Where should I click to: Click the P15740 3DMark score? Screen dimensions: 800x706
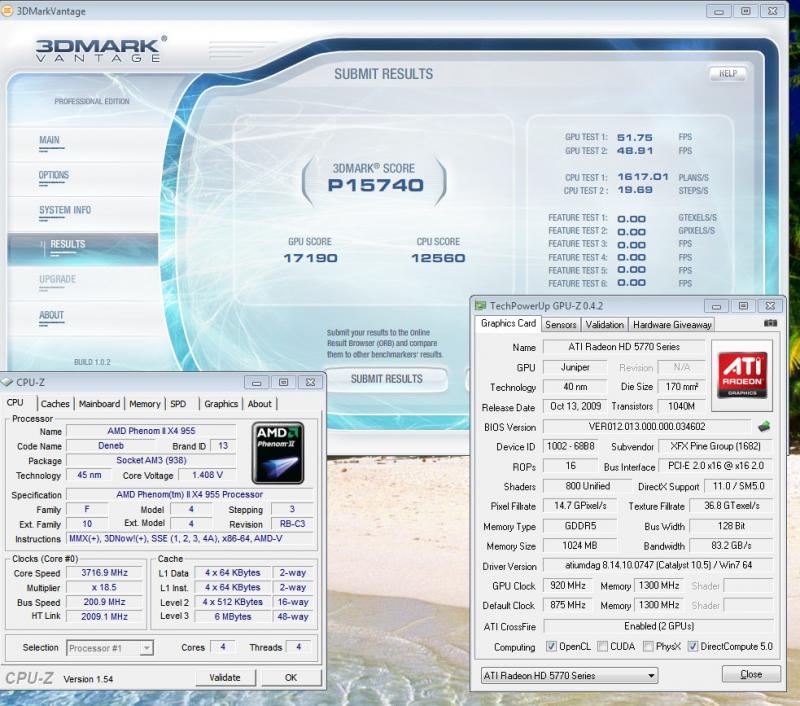(376, 185)
